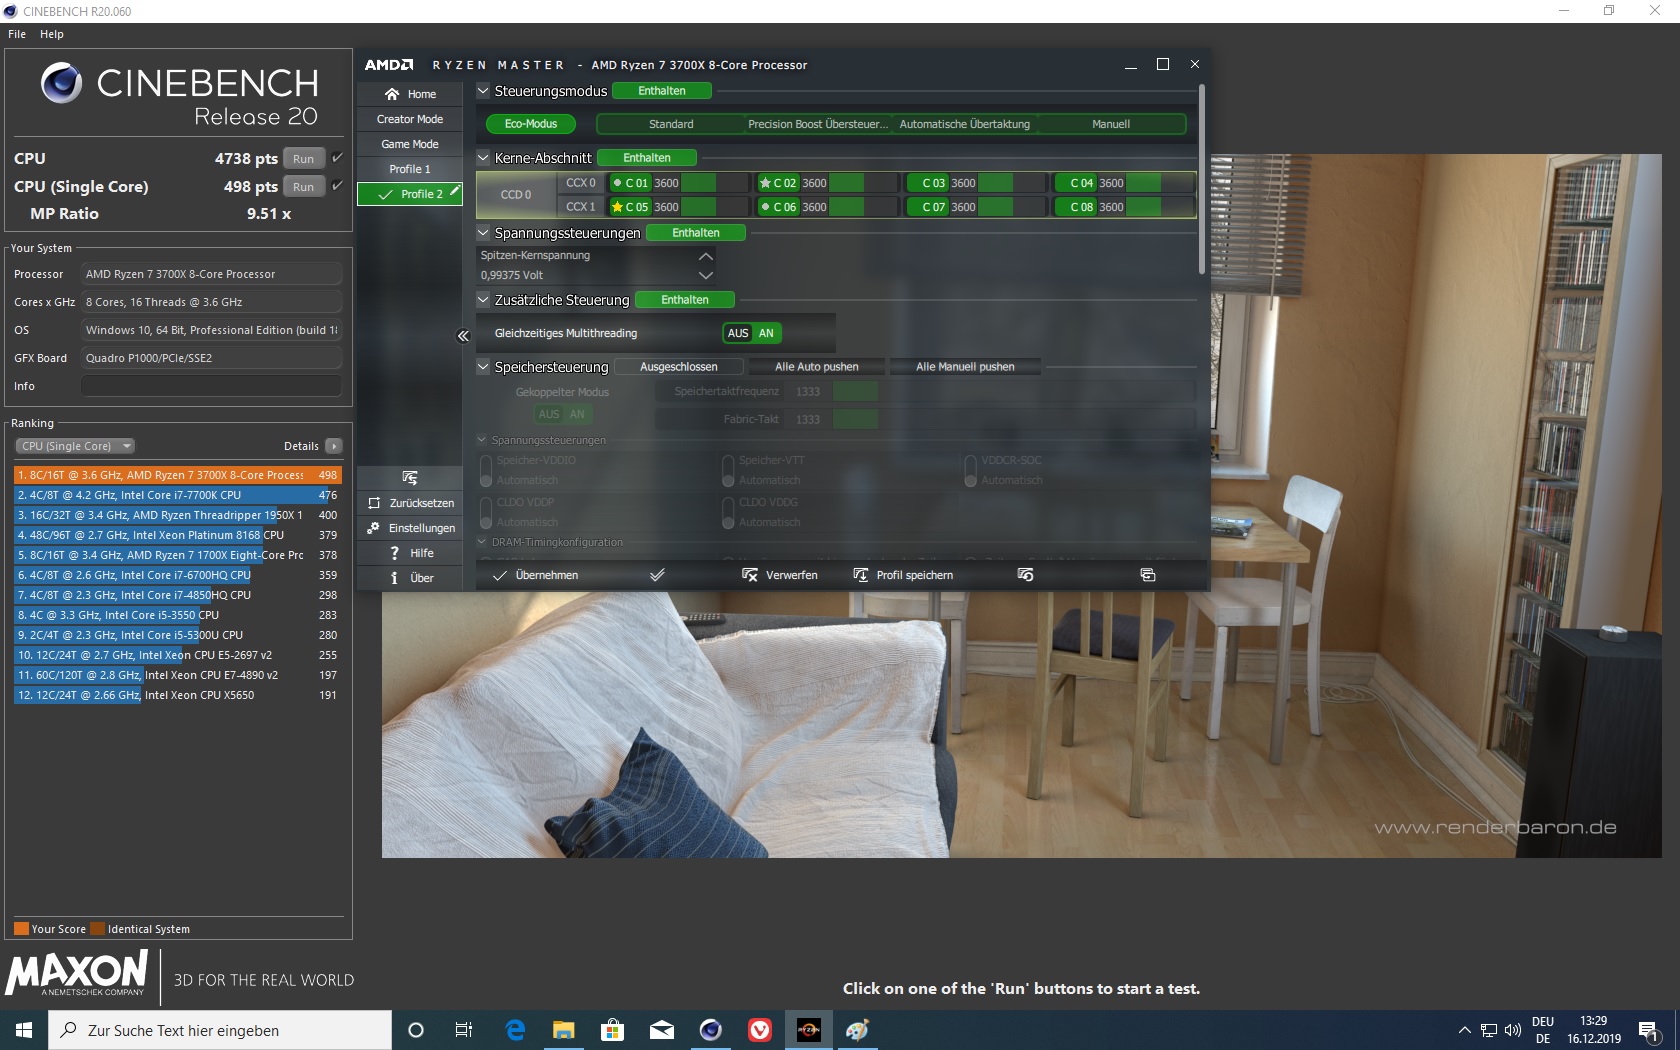
Task: Open the Help menu in Cinebench
Action: pyautogui.click(x=52, y=34)
